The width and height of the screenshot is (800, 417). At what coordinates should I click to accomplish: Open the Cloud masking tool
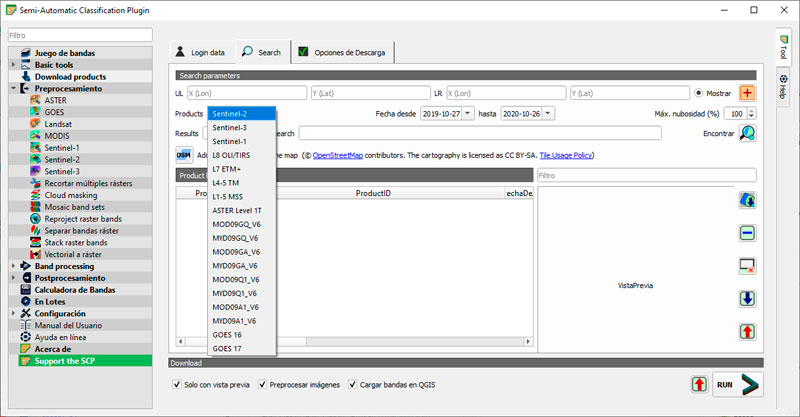pos(70,195)
